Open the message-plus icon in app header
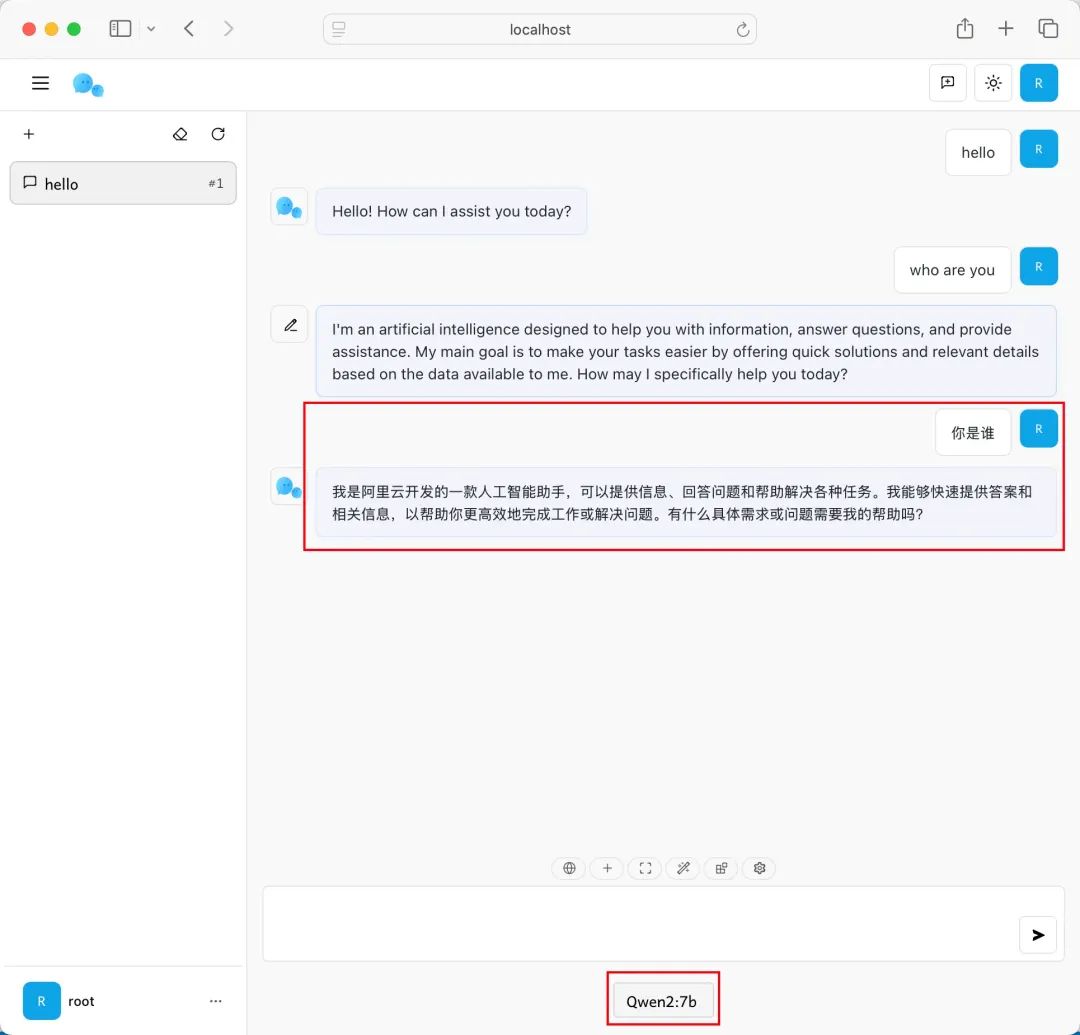The width and height of the screenshot is (1080, 1035). 948,83
